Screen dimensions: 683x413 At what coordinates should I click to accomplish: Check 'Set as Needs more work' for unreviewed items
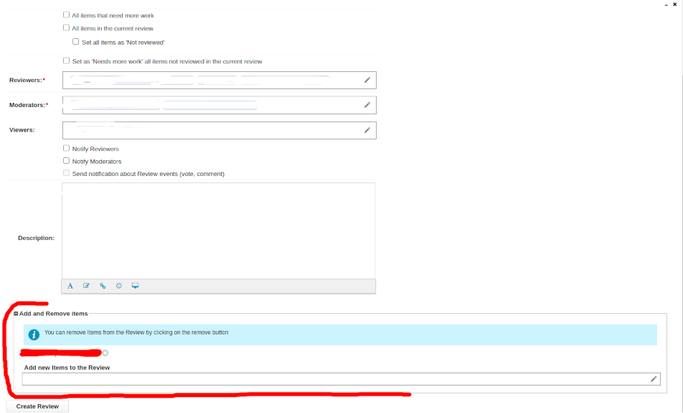pos(66,61)
